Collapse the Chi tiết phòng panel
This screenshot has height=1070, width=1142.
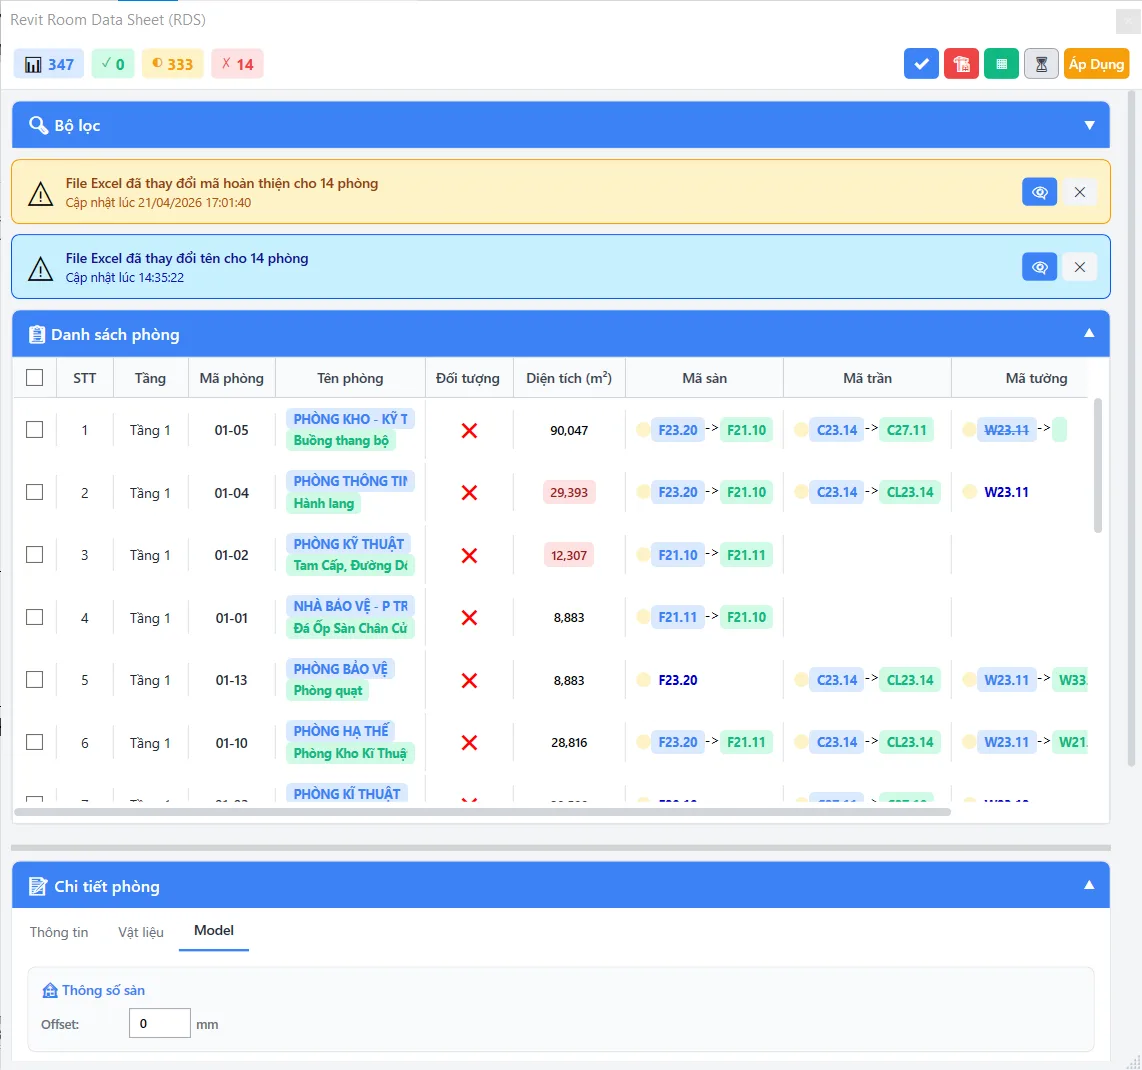point(1090,885)
